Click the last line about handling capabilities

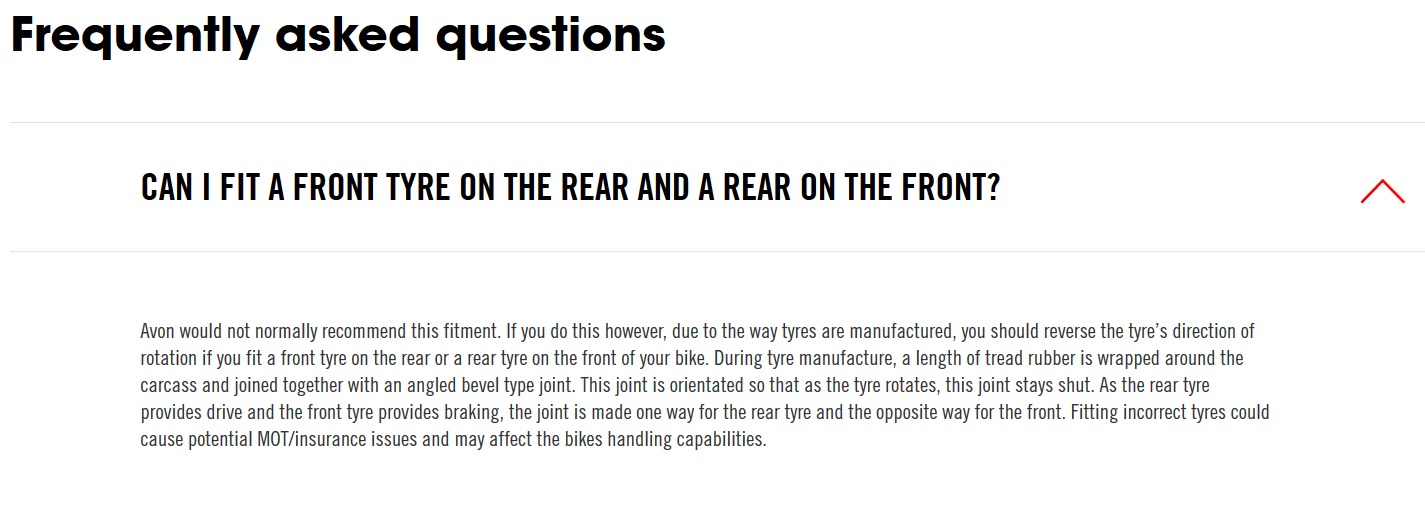453,439
